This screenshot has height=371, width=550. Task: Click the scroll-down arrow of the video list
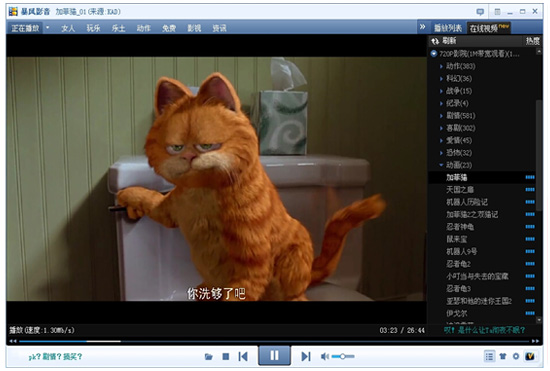(539, 319)
